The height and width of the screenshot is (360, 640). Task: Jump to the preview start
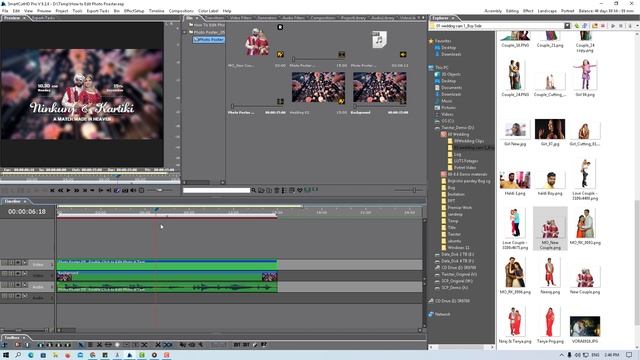point(52,190)
